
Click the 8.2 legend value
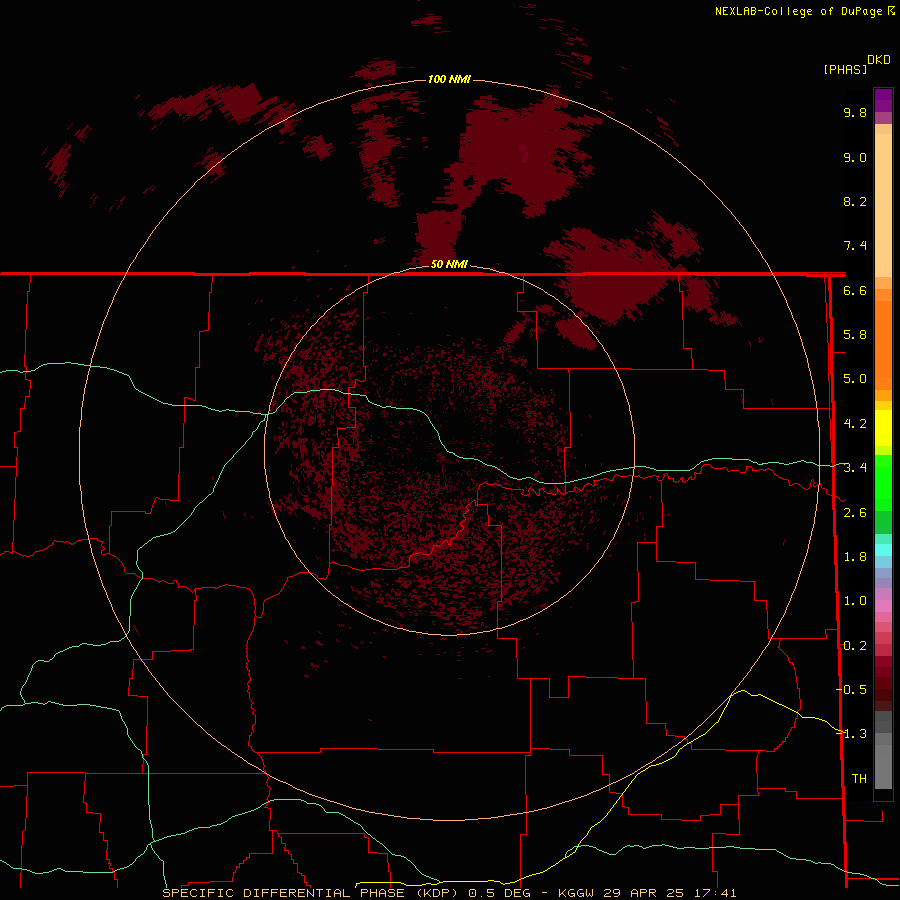click(855, 201)
